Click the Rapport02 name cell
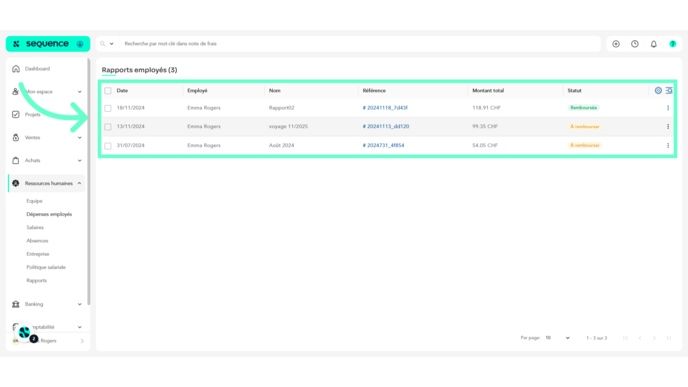Viewport: 688px width, 387px height. [282, 108]
